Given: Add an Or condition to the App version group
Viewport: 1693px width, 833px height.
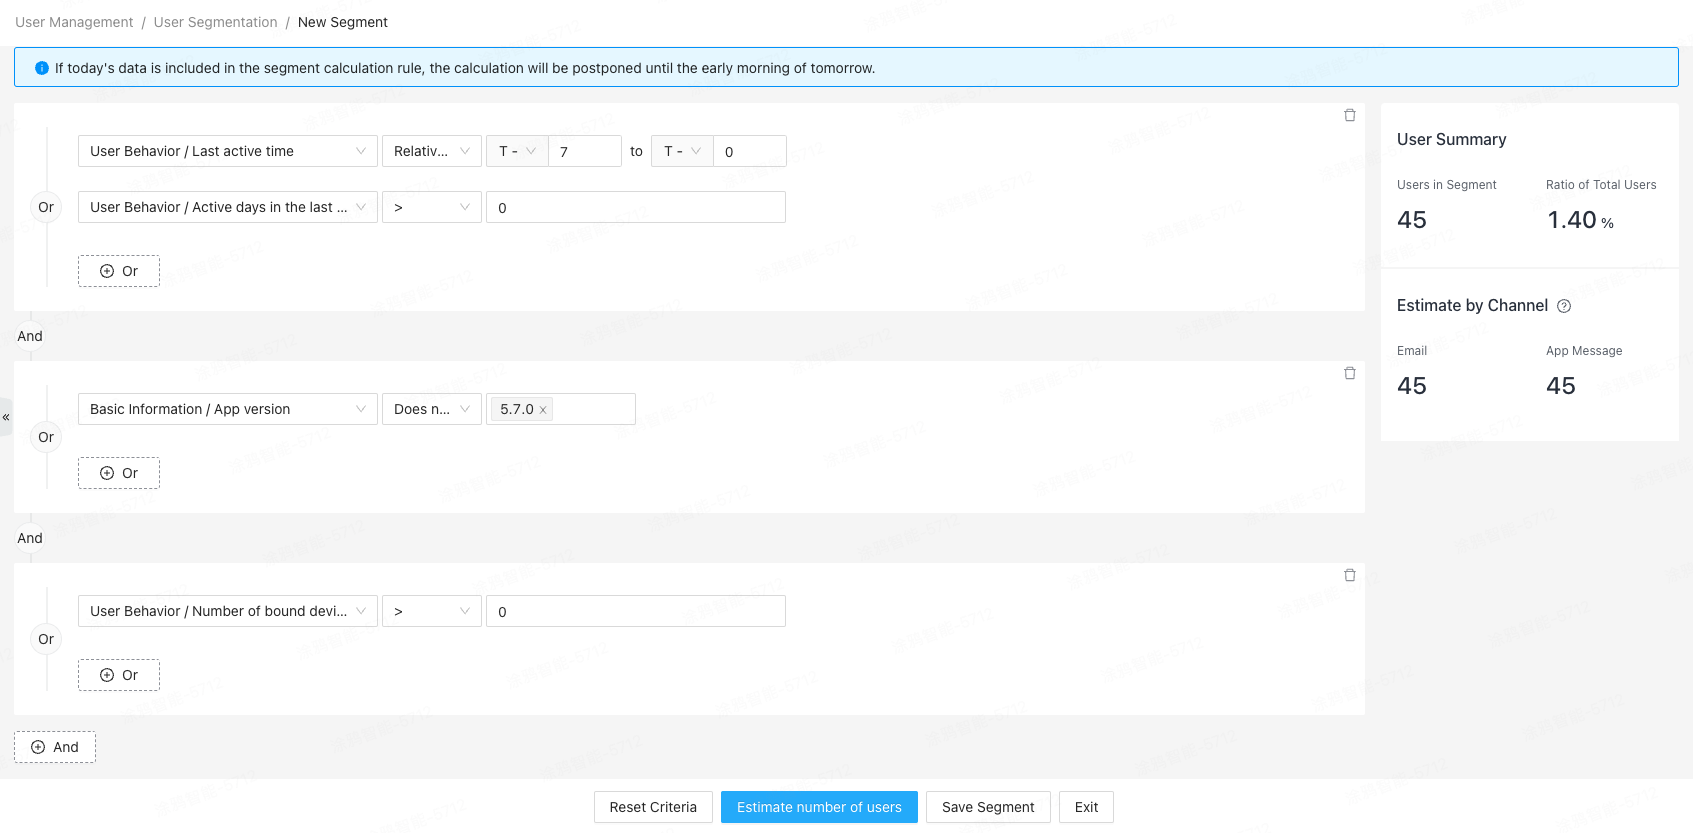Looking at the screenshot, I should 119,473.
